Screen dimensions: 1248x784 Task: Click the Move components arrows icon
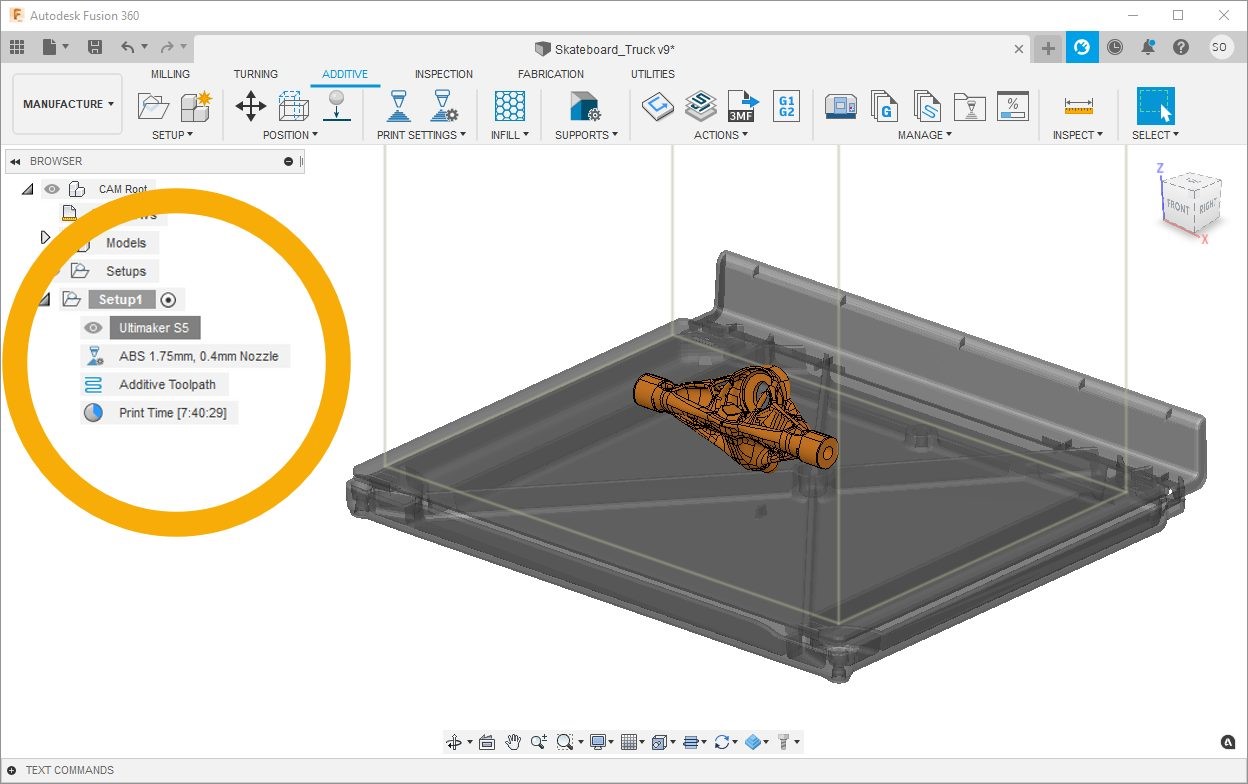(250, 106)
